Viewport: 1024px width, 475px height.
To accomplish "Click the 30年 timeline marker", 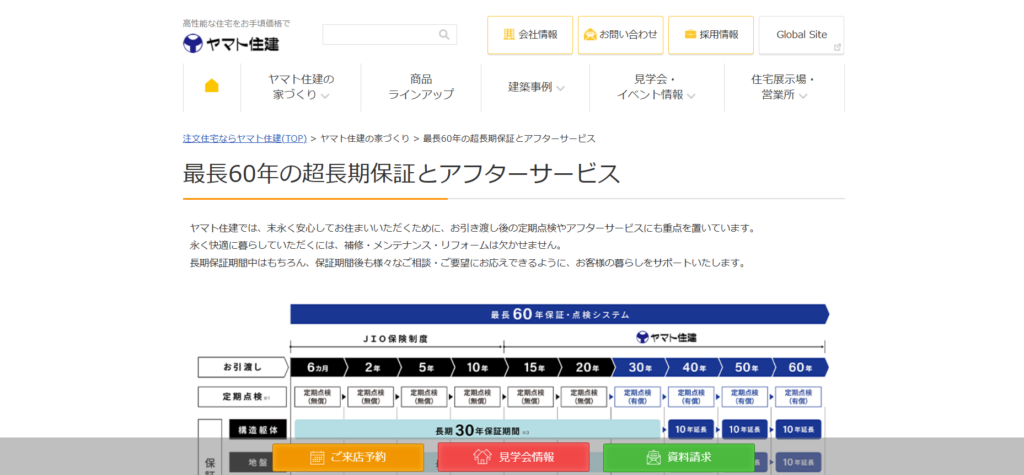I will [640, 367].
